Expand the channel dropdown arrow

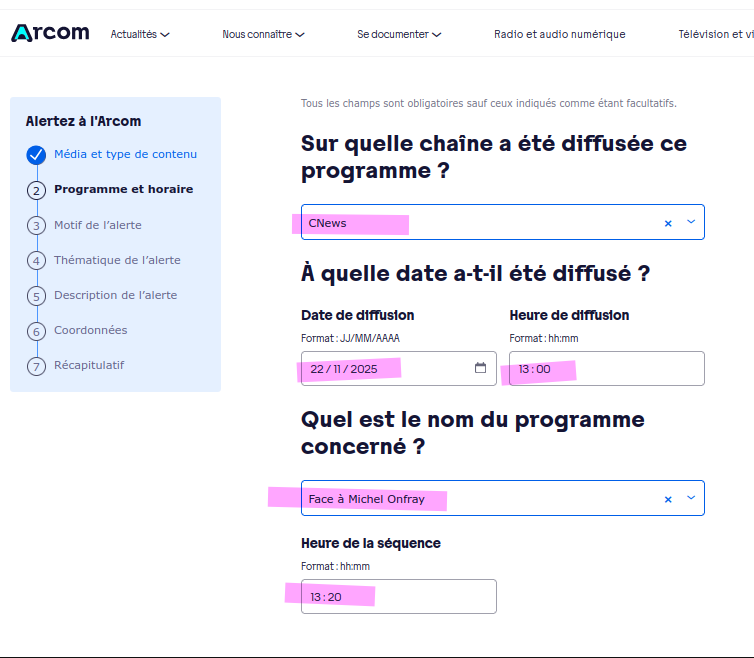tap(690, 222)
